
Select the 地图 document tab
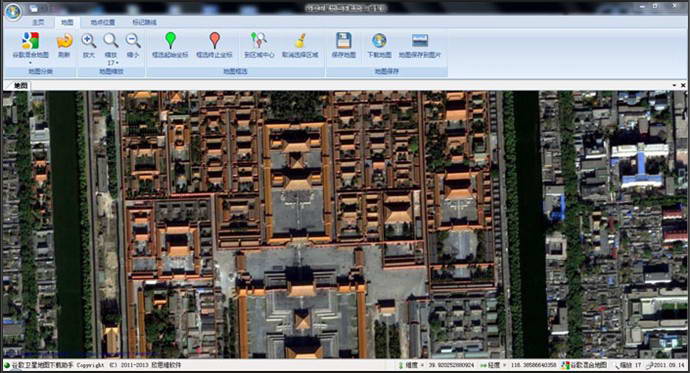click(x=21, y=86)
